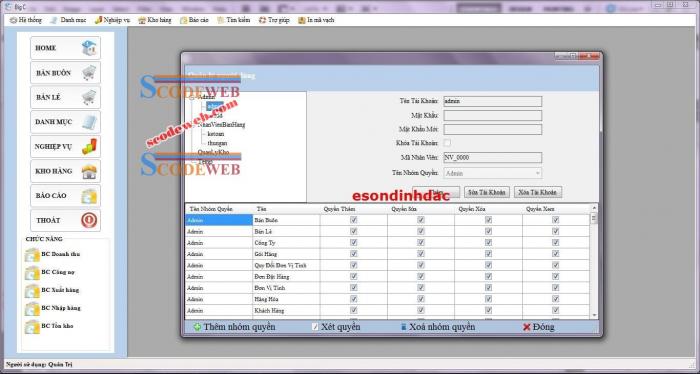The image size is (700, 374).
Task: Click Xoá nhóm quyền trash icon
Action: coord(404,327)
